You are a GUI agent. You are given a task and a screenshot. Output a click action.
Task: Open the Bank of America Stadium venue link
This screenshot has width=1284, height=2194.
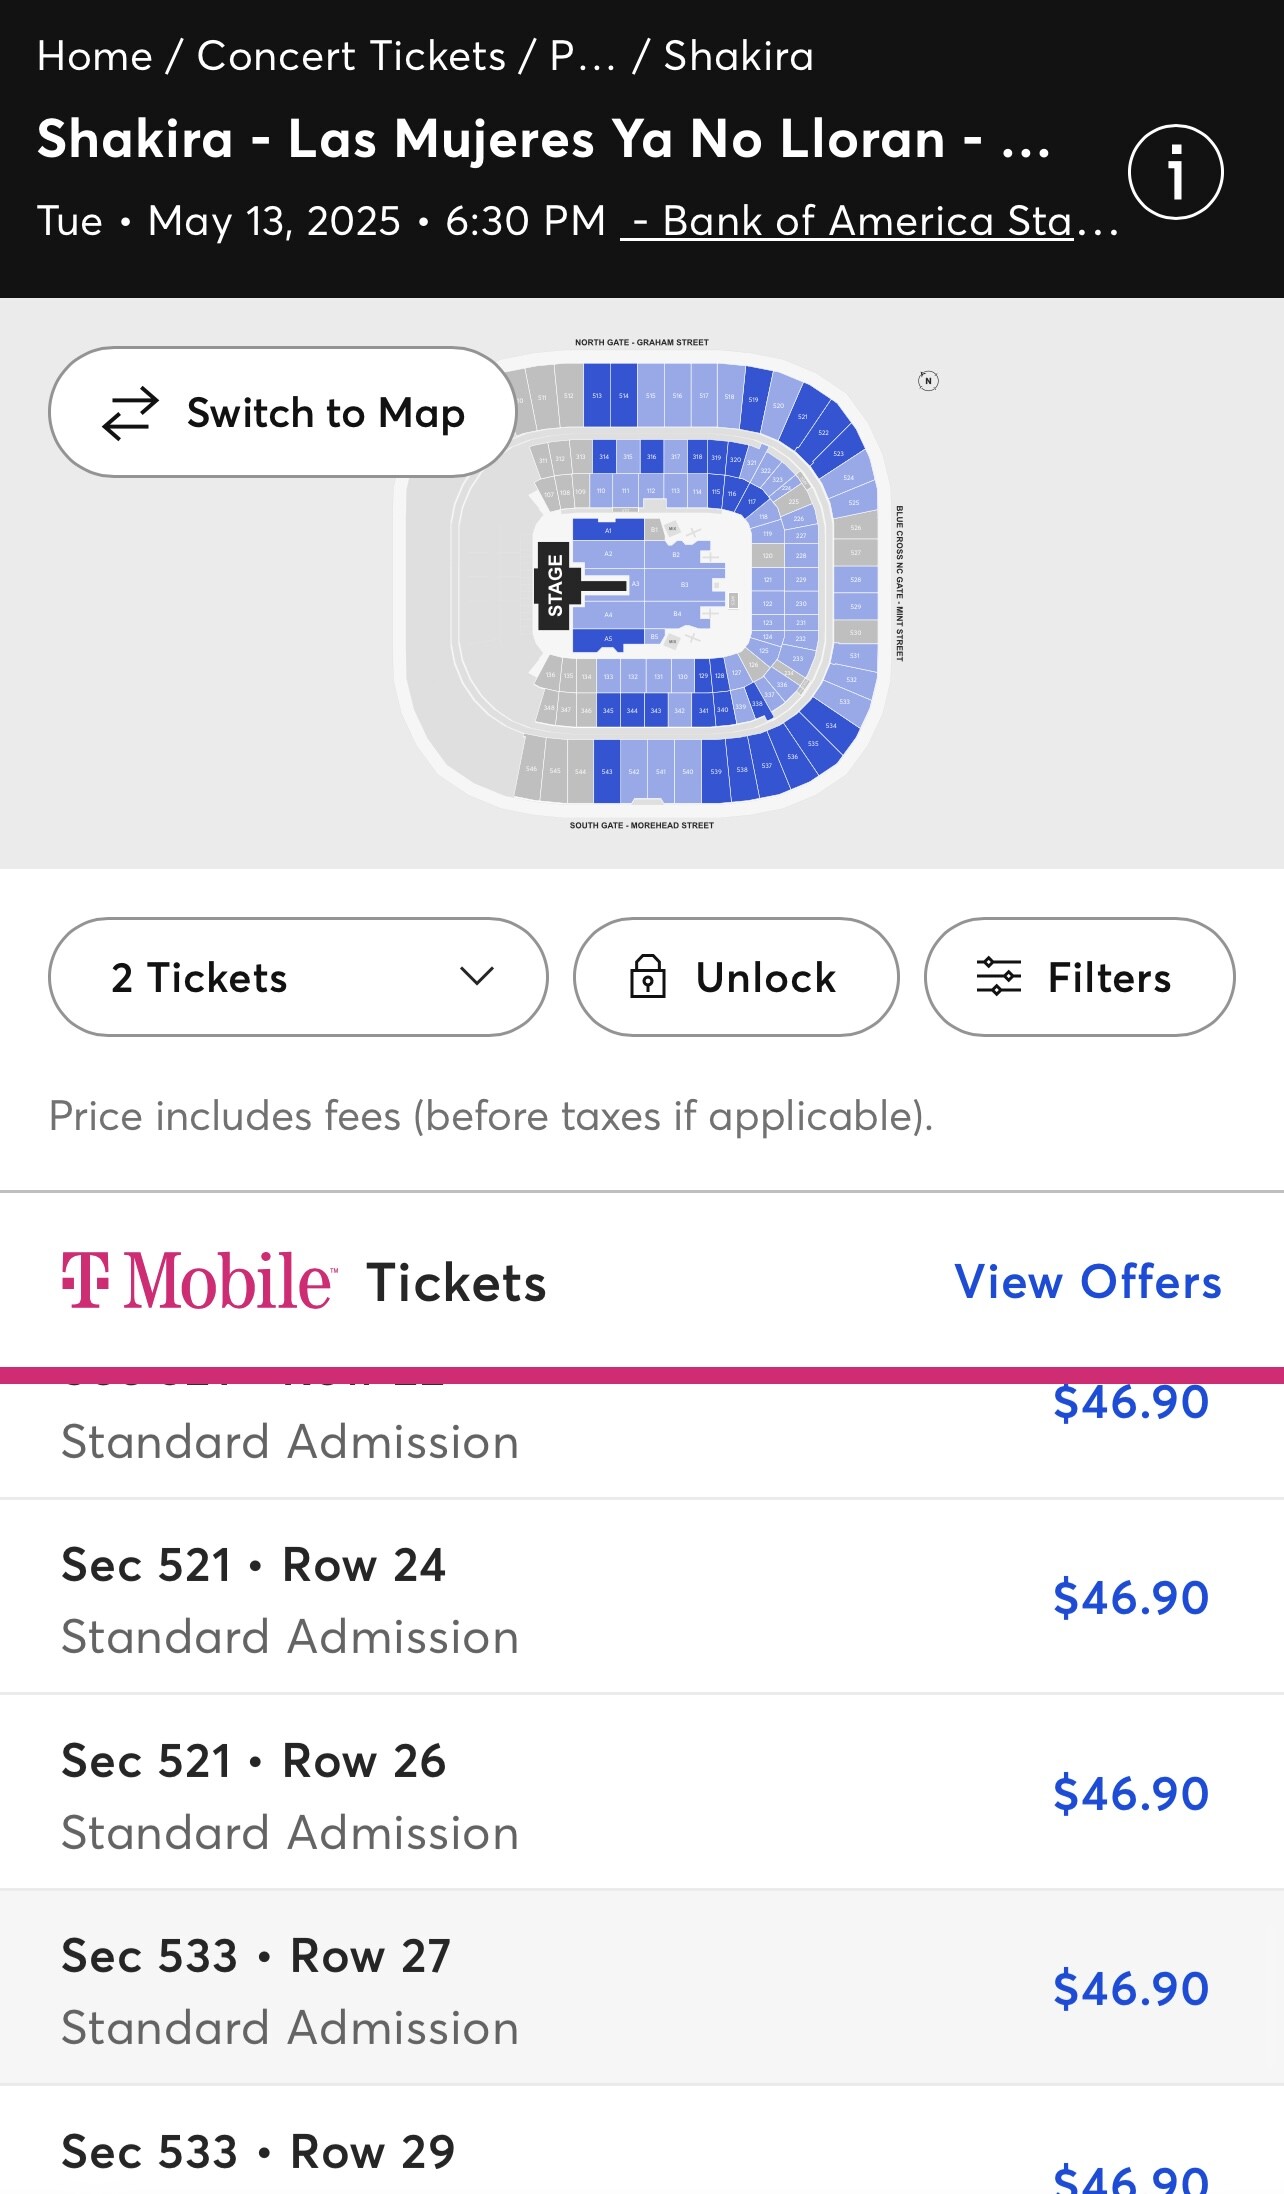tap(868, 221)
